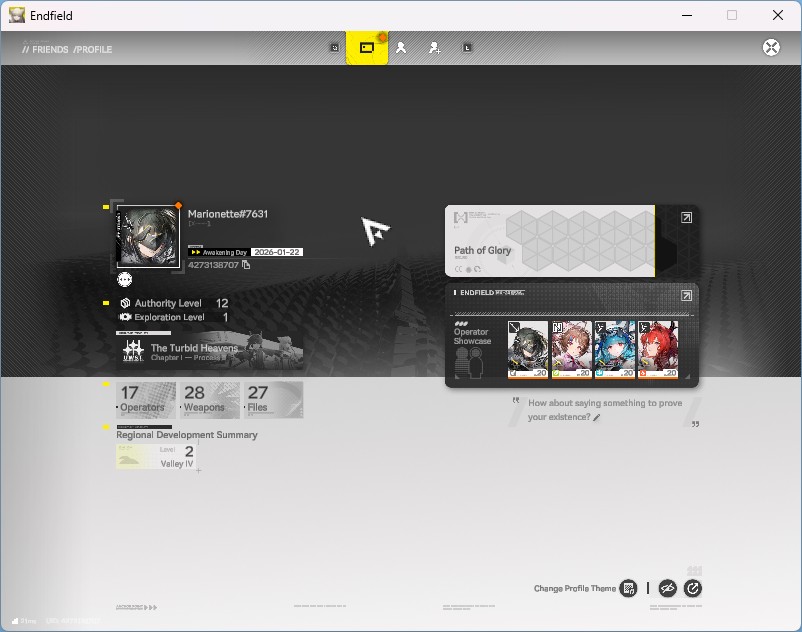Select the blue-haired operator thumbnail

click(x=614, y=350)
